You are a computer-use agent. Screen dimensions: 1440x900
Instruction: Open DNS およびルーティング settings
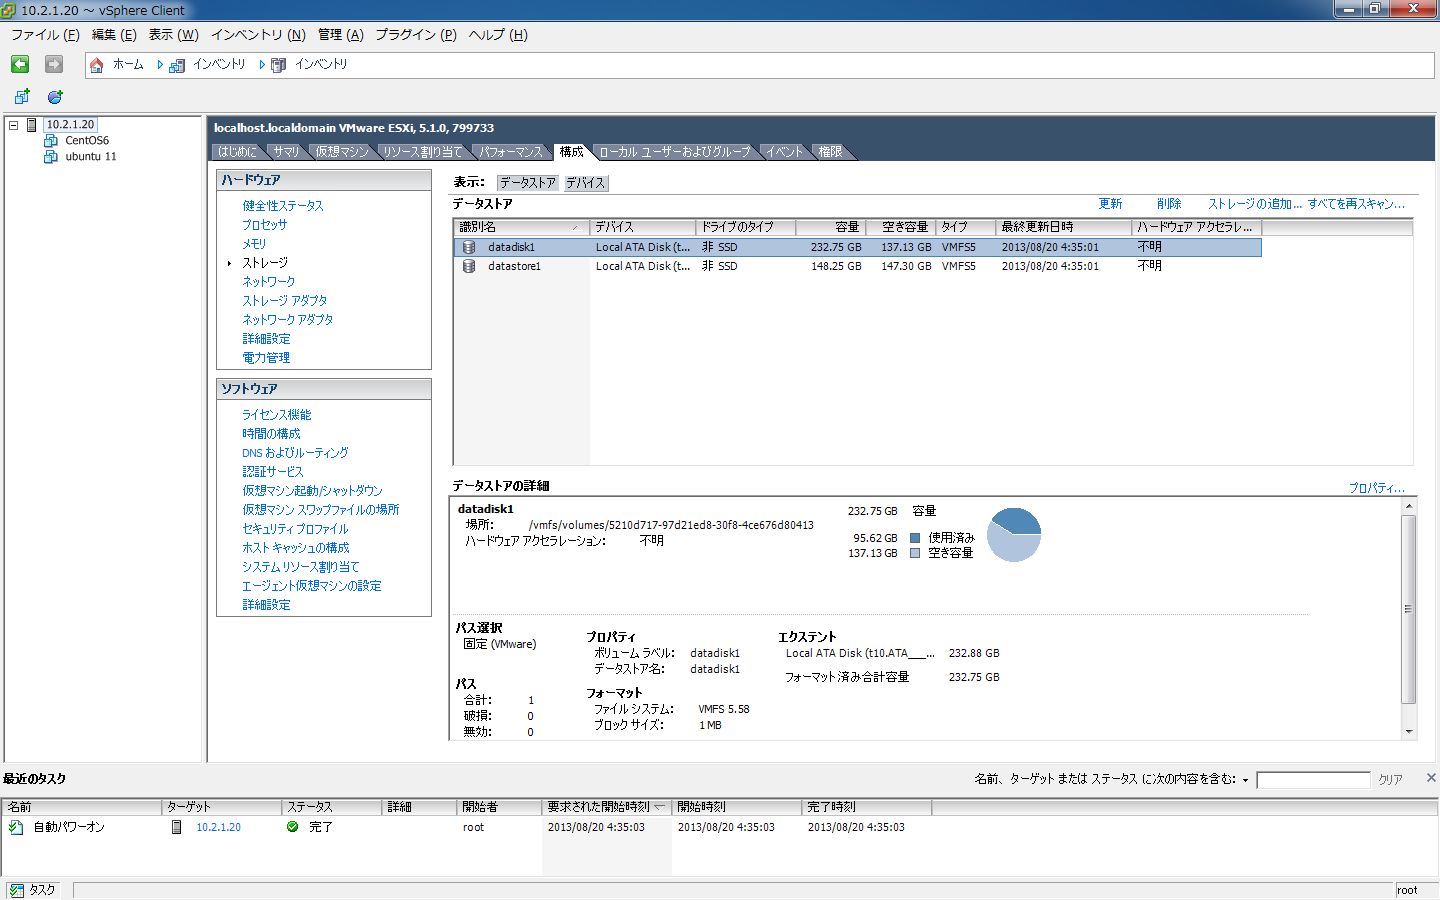coord(295,453)
